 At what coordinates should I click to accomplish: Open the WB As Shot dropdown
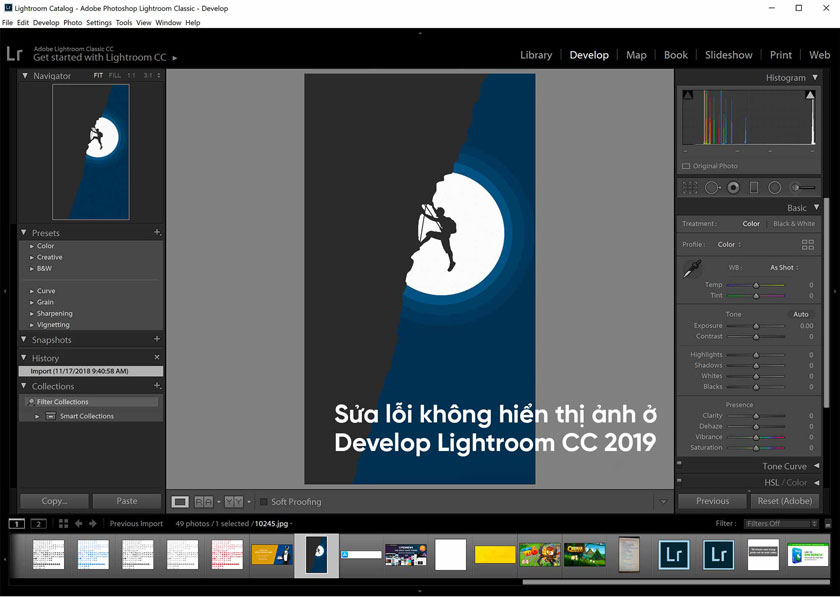784,267
